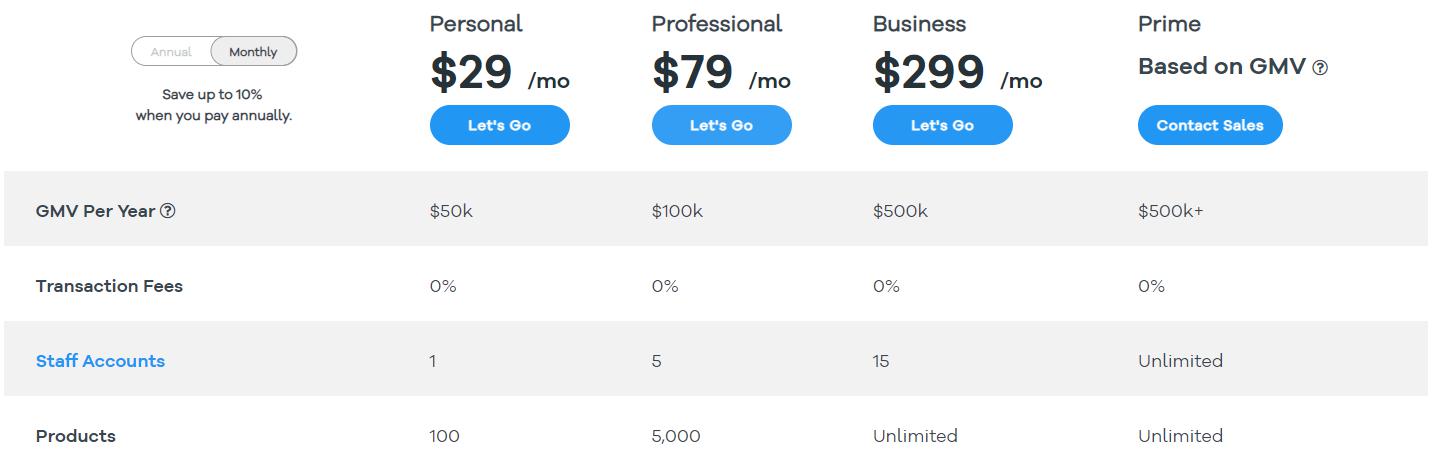Select Monthly billing option
The width and height of the screenshot is (1433, 467).
pos(253,52)
